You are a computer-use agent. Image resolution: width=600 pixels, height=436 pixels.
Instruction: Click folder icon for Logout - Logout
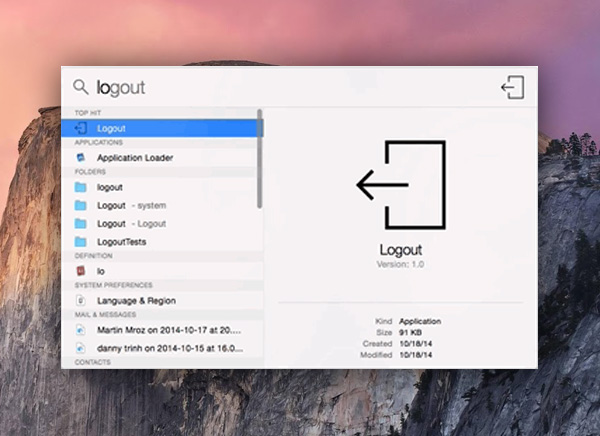click(80, 224)
